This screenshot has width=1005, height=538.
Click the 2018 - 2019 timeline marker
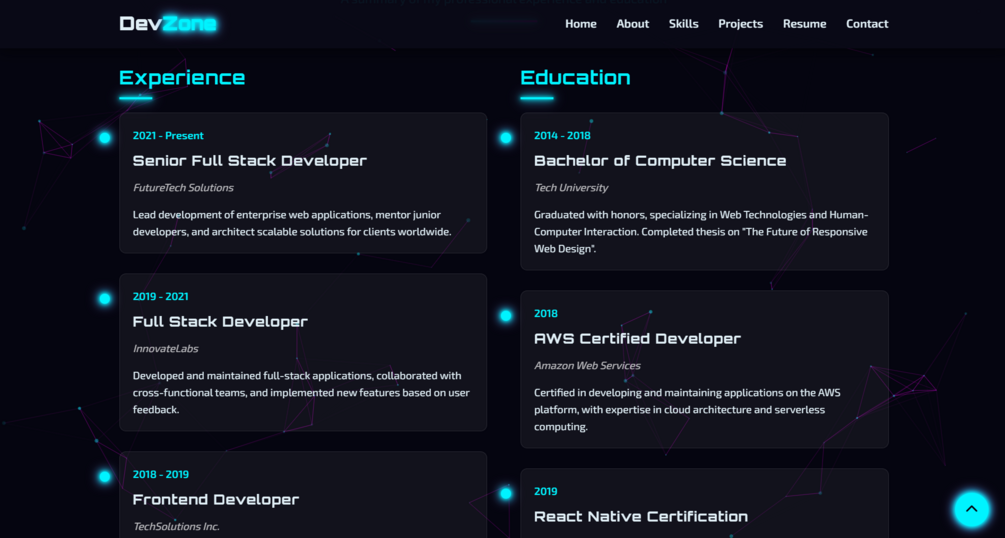coord(105,476)
